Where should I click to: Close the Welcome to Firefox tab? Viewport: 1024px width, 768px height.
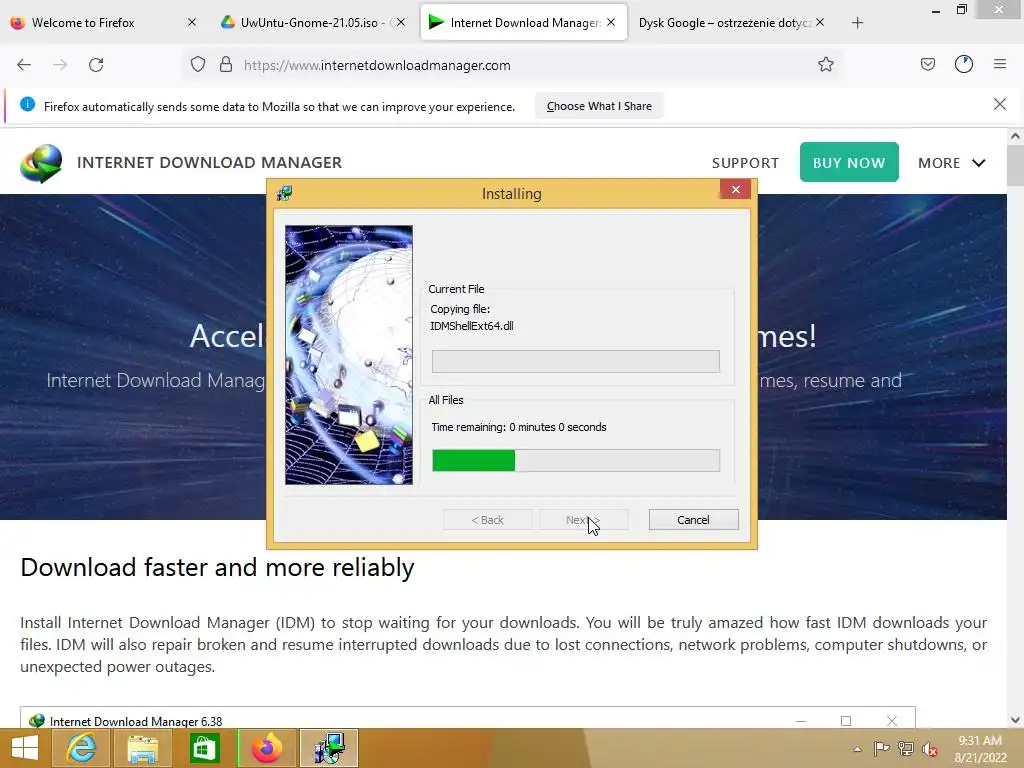tap(191, 22)
